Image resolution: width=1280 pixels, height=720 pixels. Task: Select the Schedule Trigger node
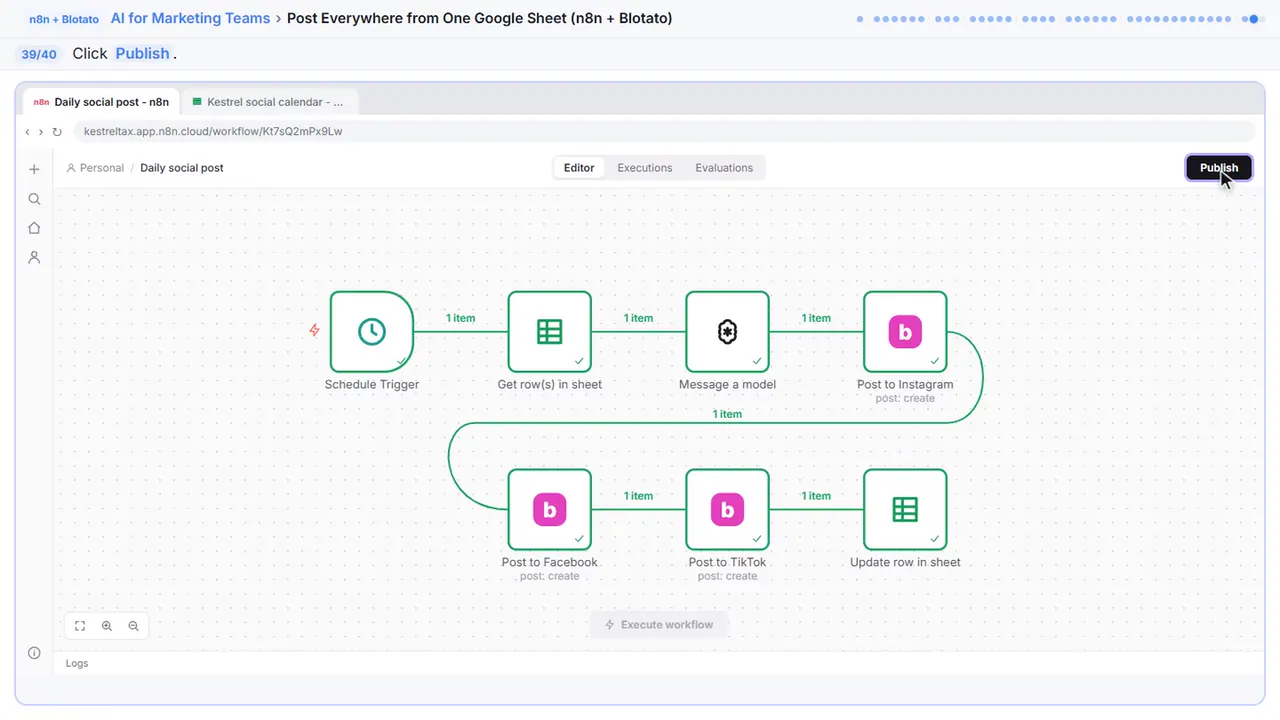point(372,332)
